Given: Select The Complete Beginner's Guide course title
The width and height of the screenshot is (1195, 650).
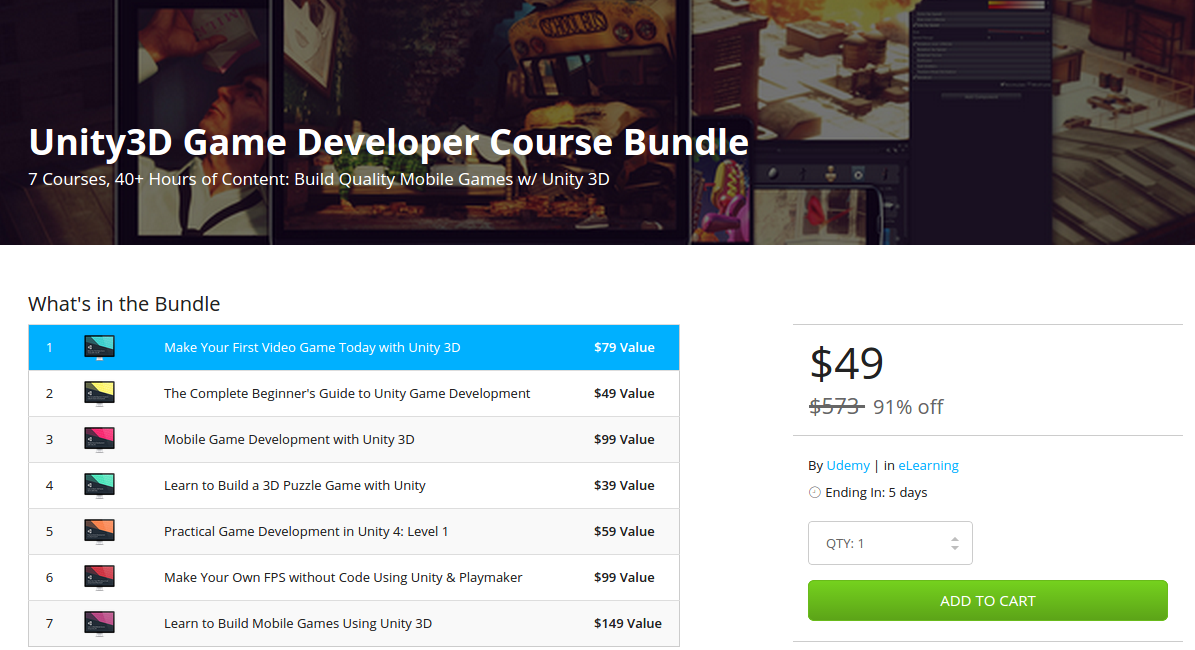Looking at the screenshot, I should [x=347, y=394].
